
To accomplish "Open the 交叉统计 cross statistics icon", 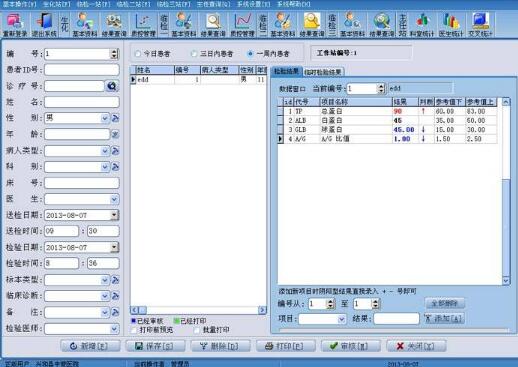I will pyautogui.click(x=480, y=24).
